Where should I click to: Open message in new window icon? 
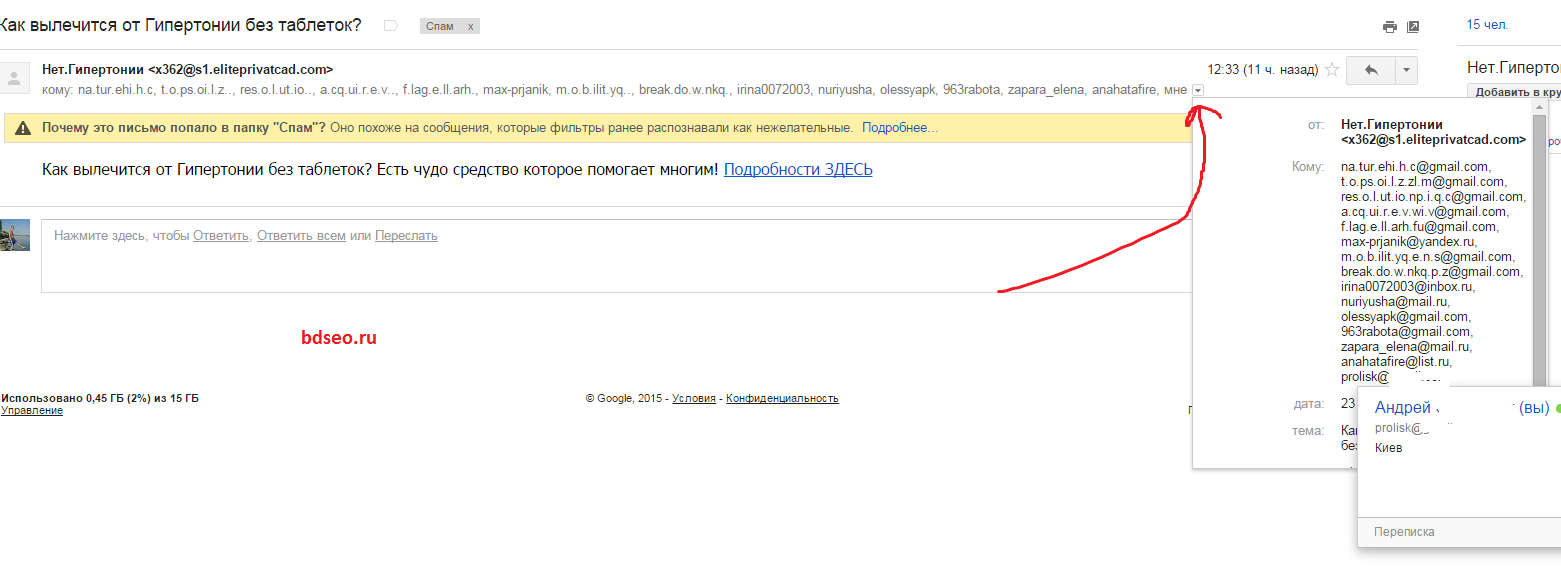tap(1413, 27)
